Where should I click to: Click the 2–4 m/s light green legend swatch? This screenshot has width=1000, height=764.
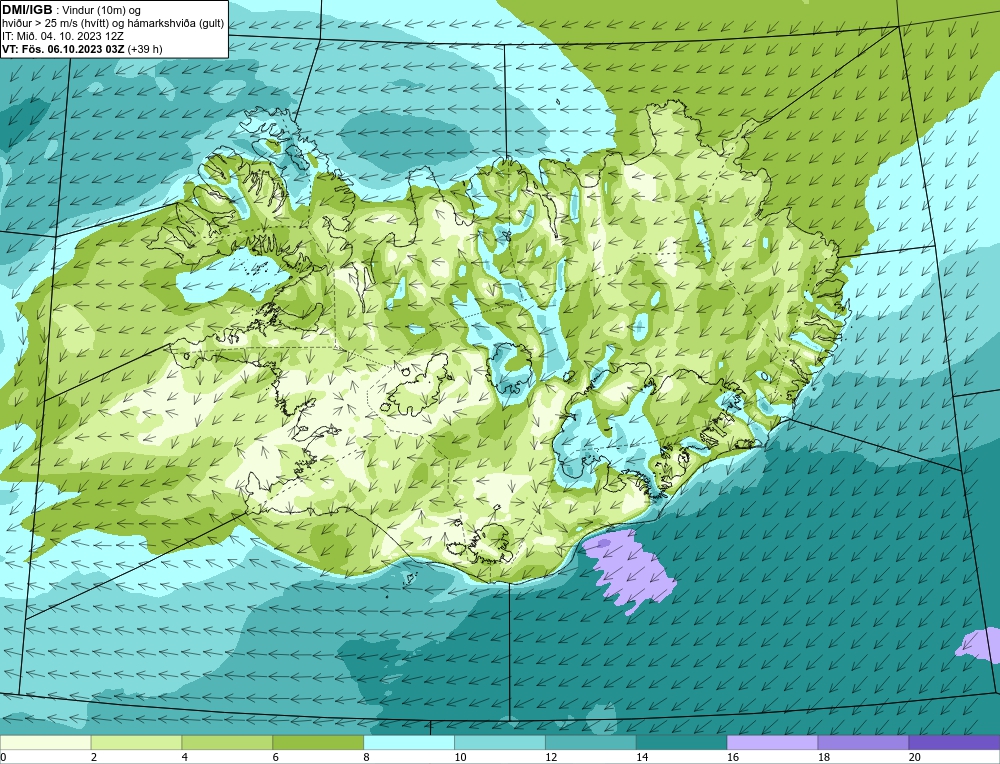(x=136, y=743)
